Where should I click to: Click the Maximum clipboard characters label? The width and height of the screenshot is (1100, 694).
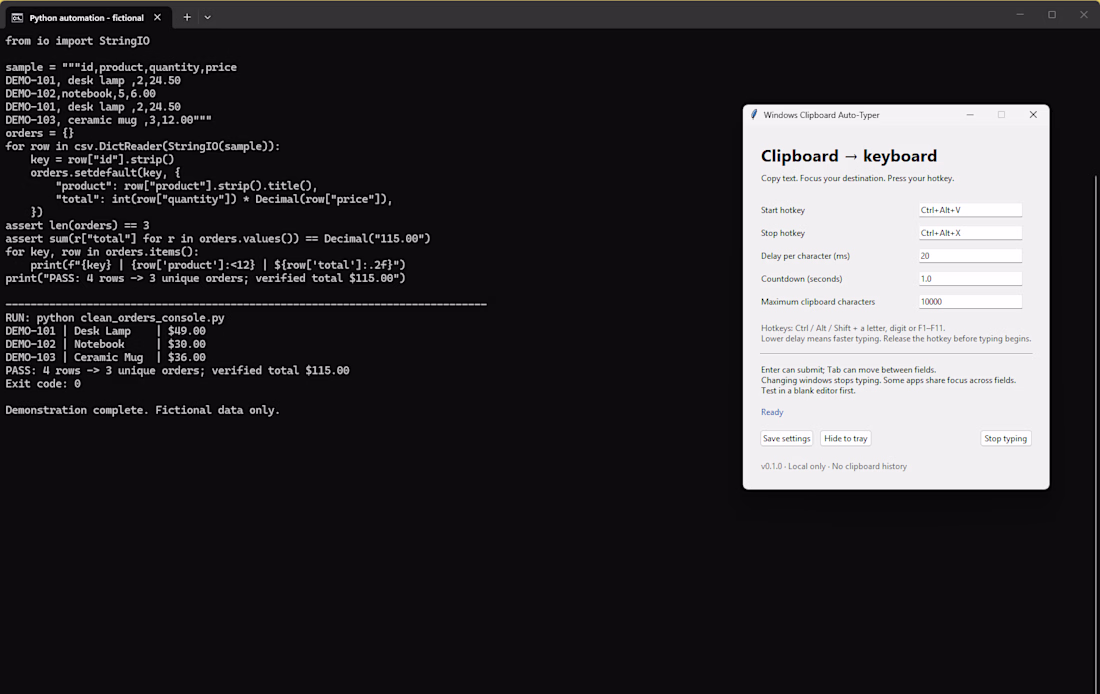818,302
